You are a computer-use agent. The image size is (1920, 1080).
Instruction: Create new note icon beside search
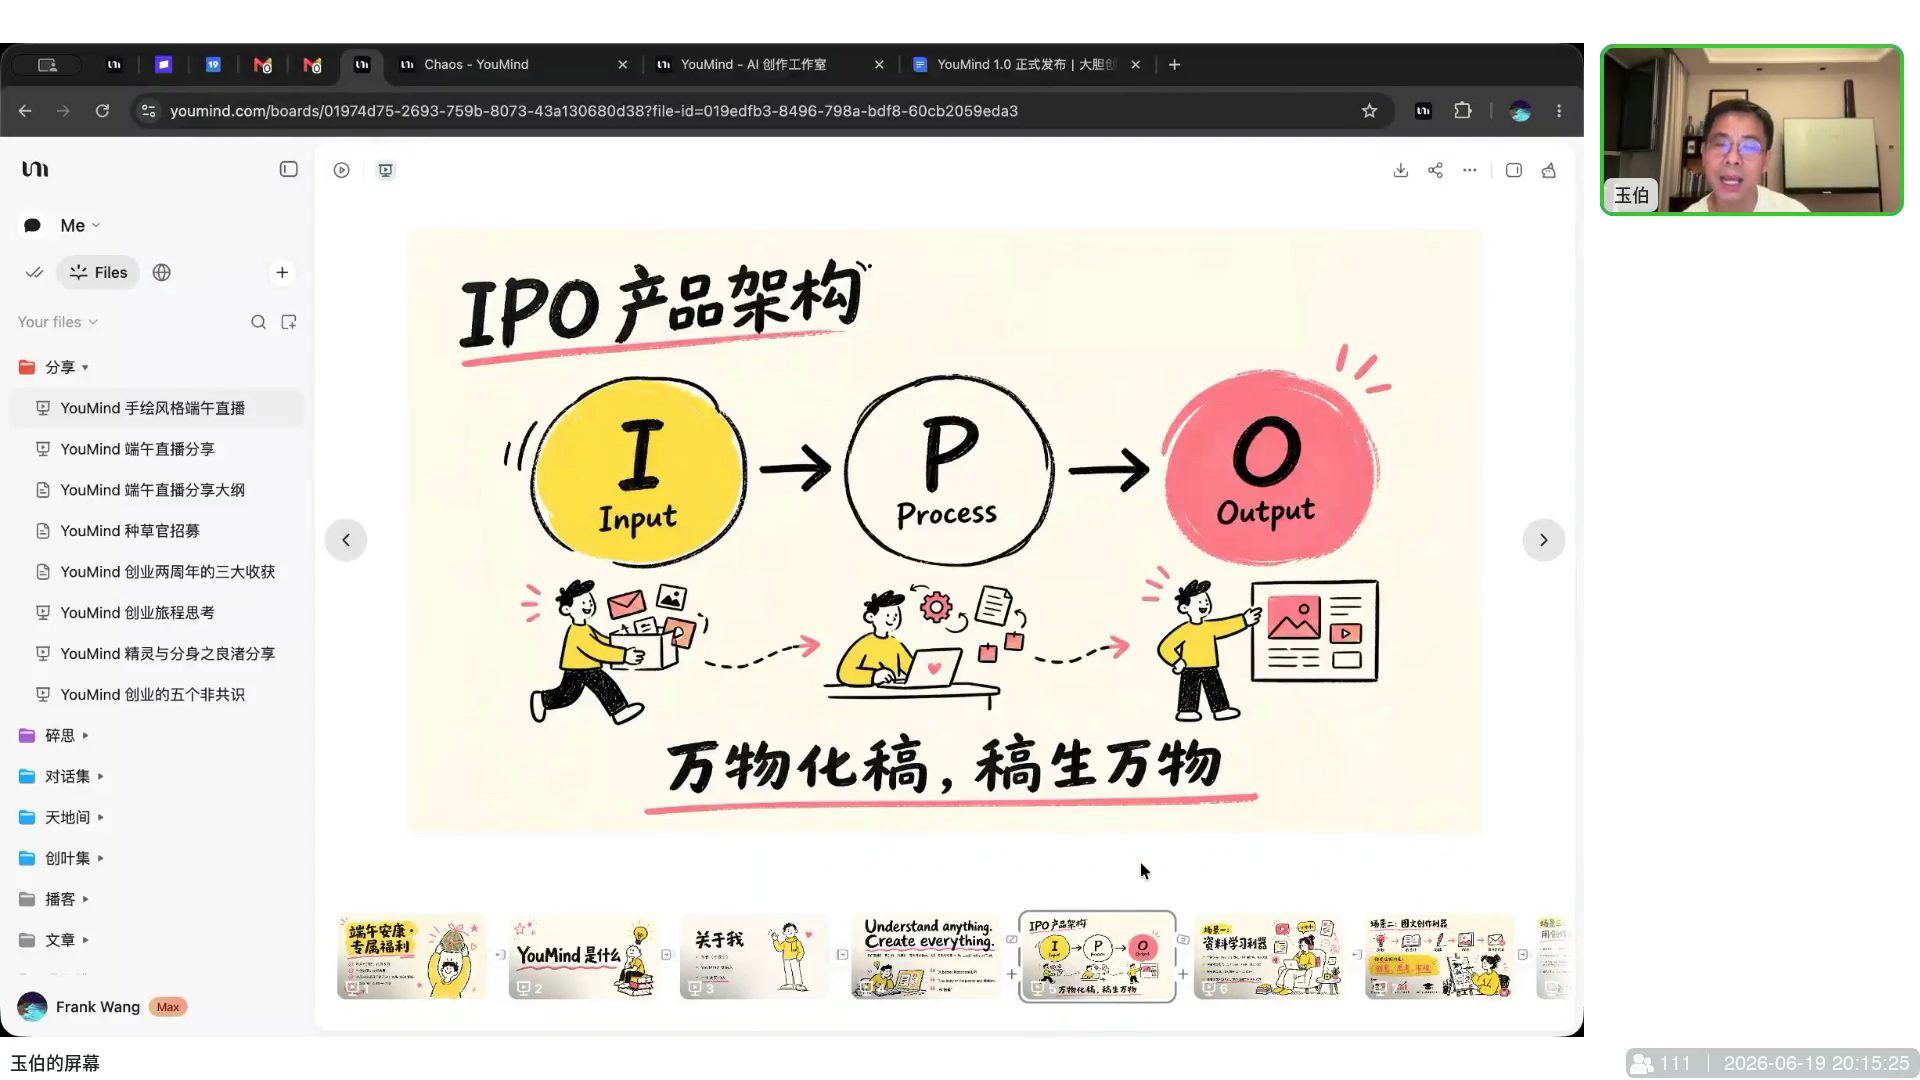click(x=289, y=322)
